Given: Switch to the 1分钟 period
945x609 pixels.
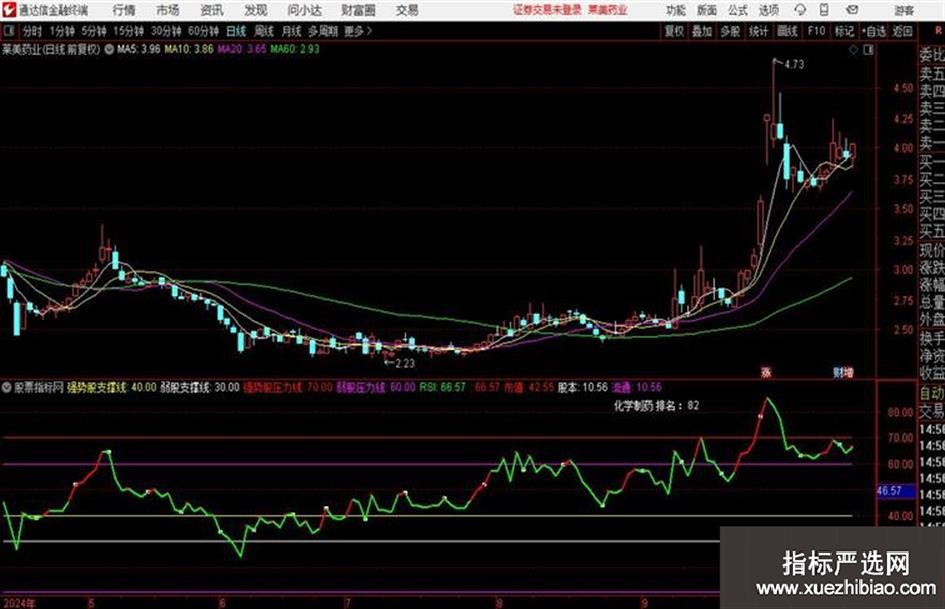Looking at the screenshot, I should pos(62,31).
